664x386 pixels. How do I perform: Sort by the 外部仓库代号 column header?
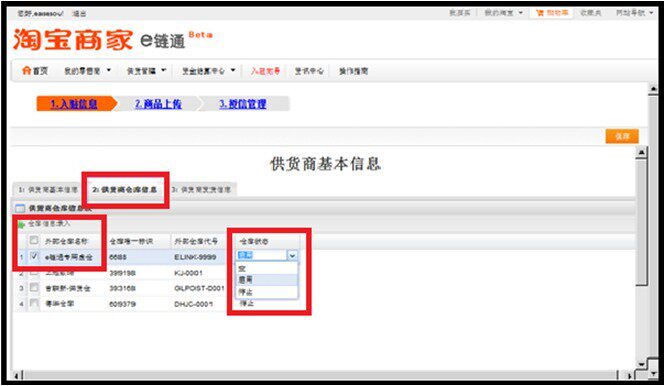coord(196,241)
